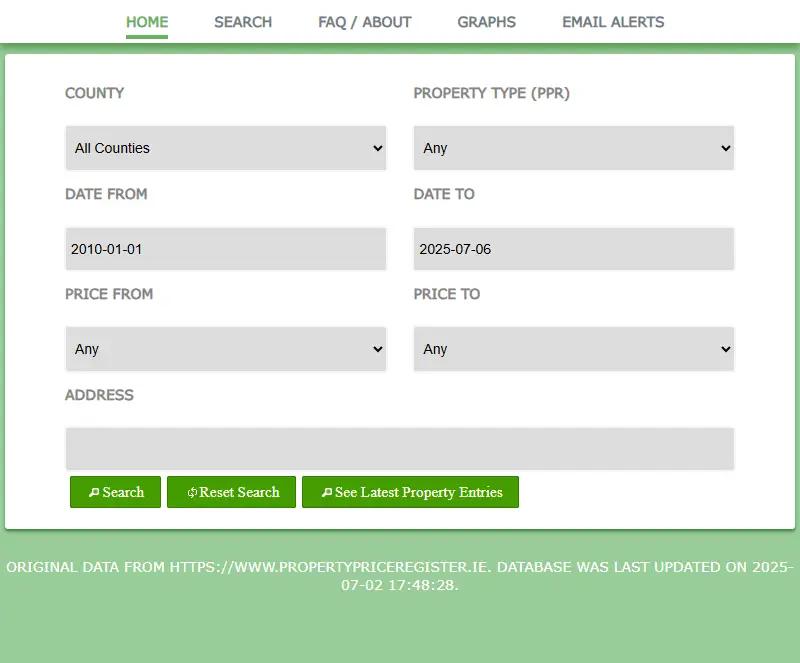Viewport: 800px width, 663px height.
Task: Click the green Search button
Action: 115,492
